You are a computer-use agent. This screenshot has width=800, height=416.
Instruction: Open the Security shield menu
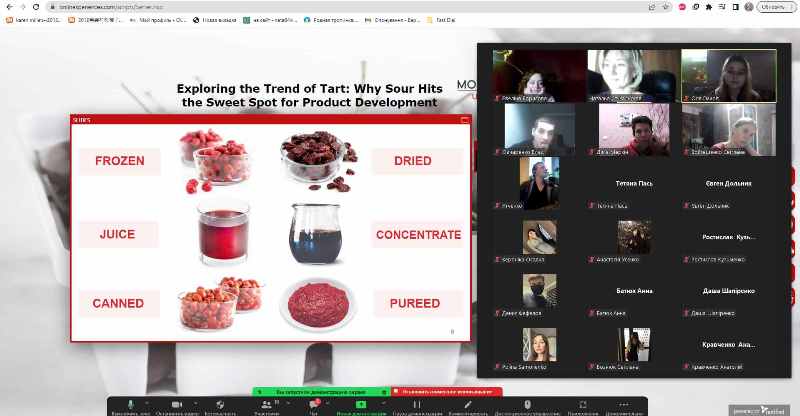pos(220,405)
